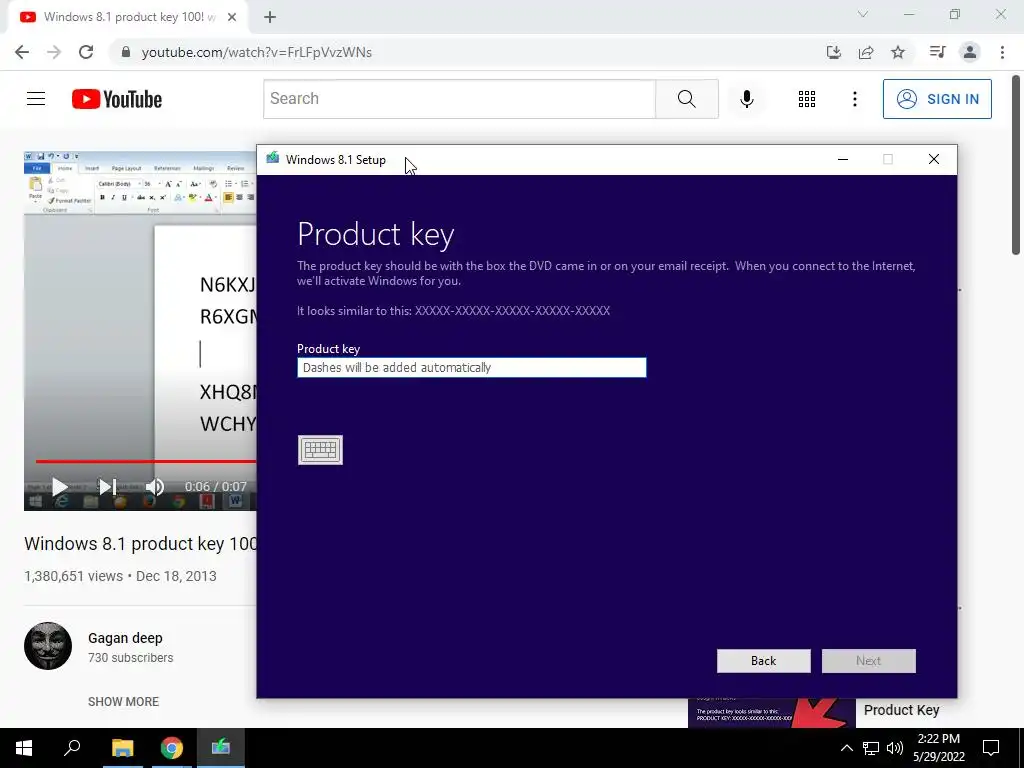Image resolution: width=1024 pixels, height=768 pixels.
Task: Click the address bar URL
Action: tap(257, 52)
